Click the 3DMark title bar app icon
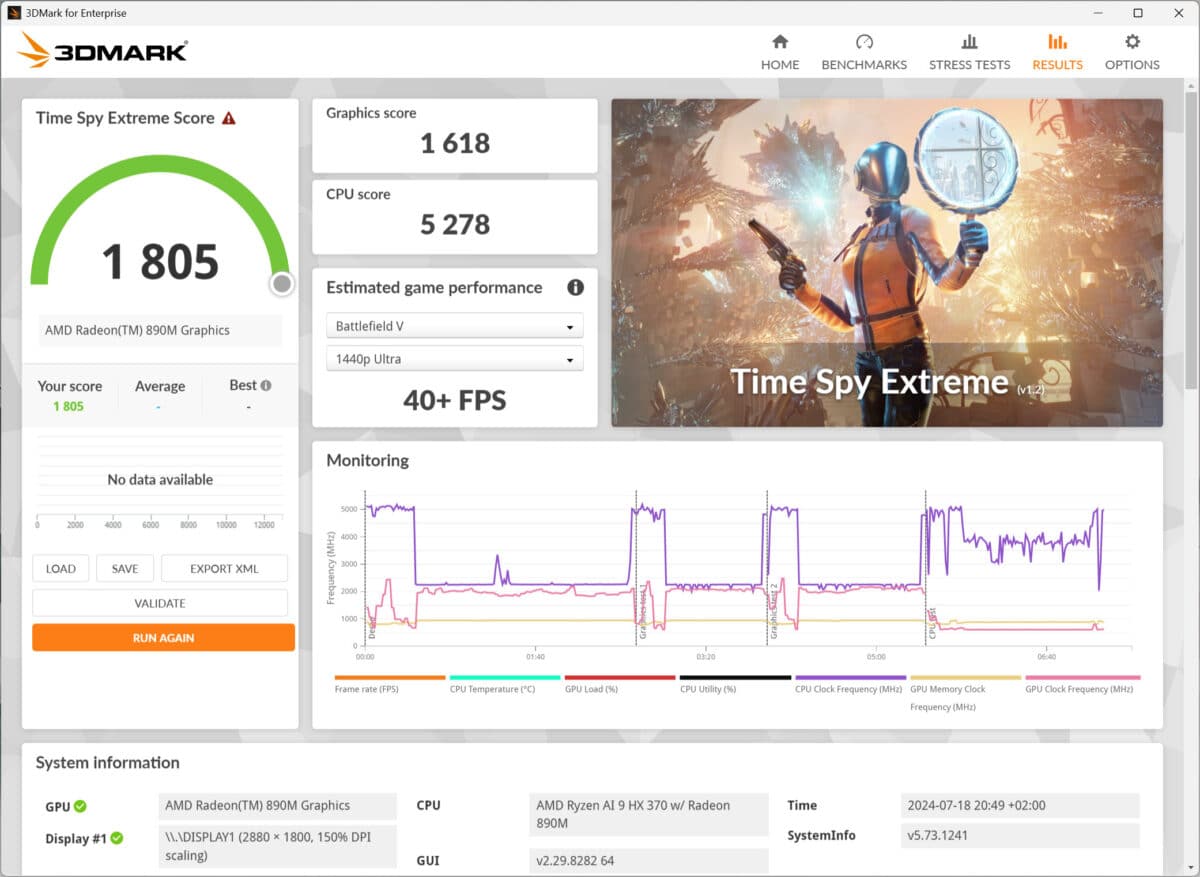The image size is (1200, 877). [x=14, y=13]
